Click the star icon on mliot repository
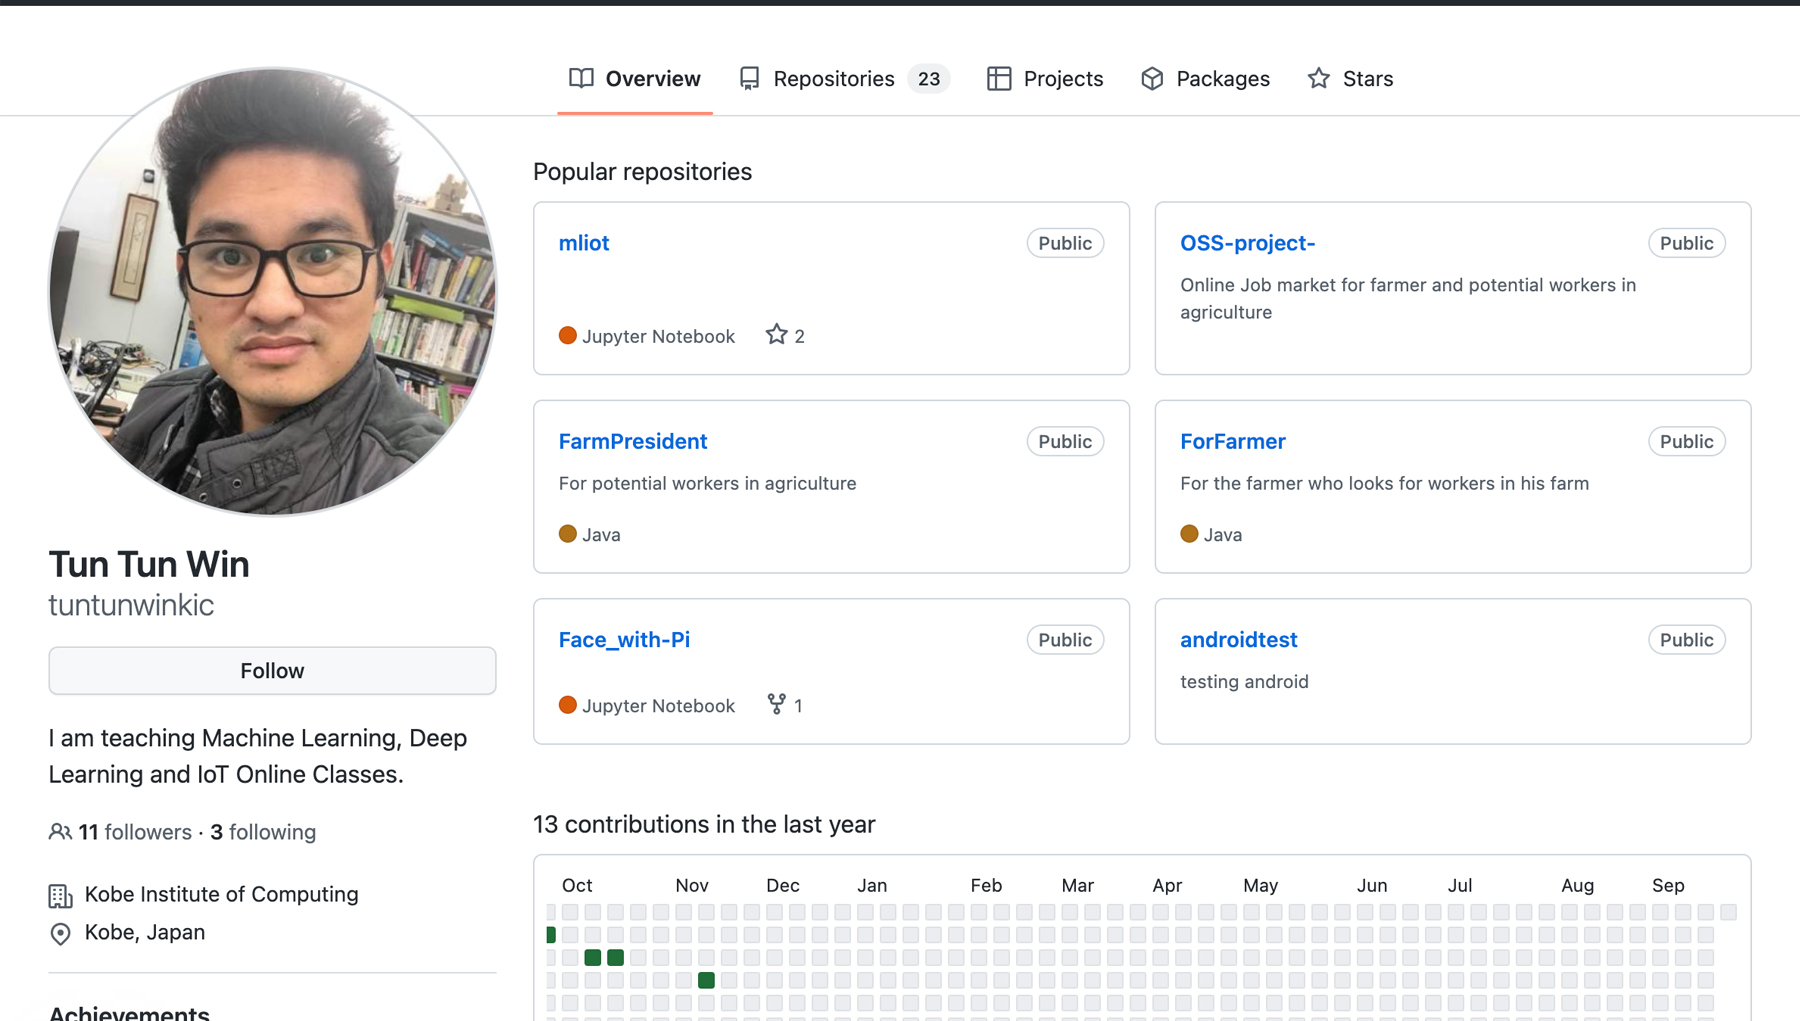 point(776,335)
